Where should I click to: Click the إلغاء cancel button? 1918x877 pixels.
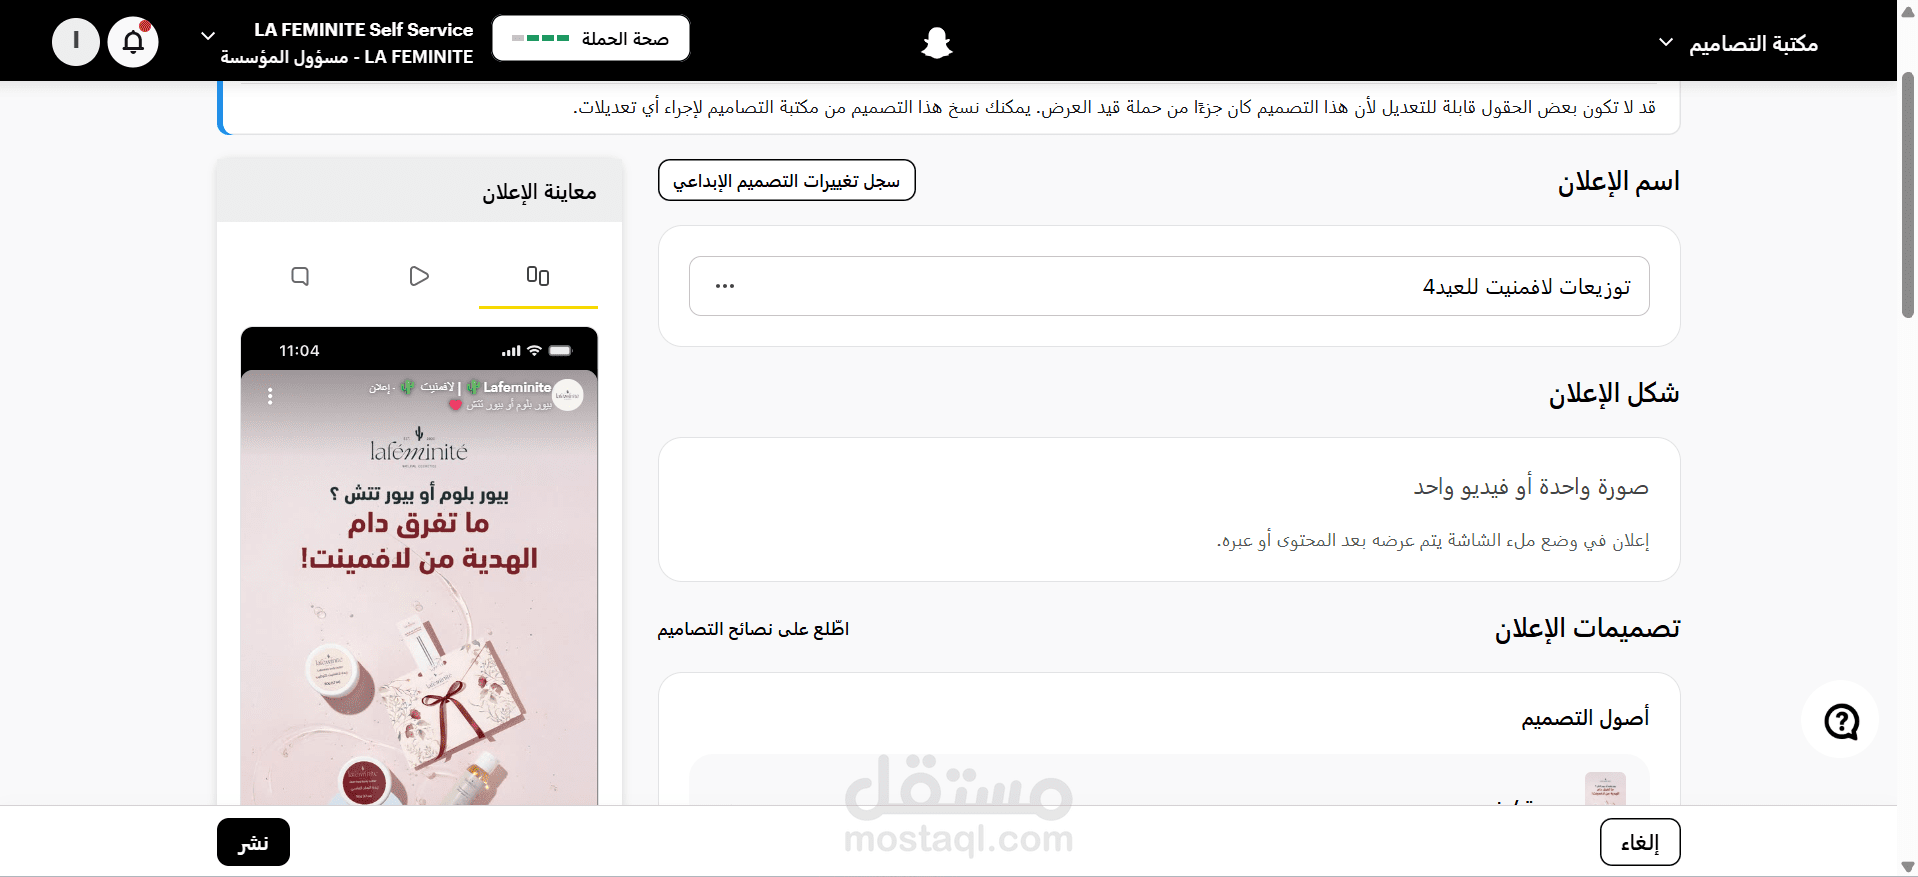tap(1640, 842)
